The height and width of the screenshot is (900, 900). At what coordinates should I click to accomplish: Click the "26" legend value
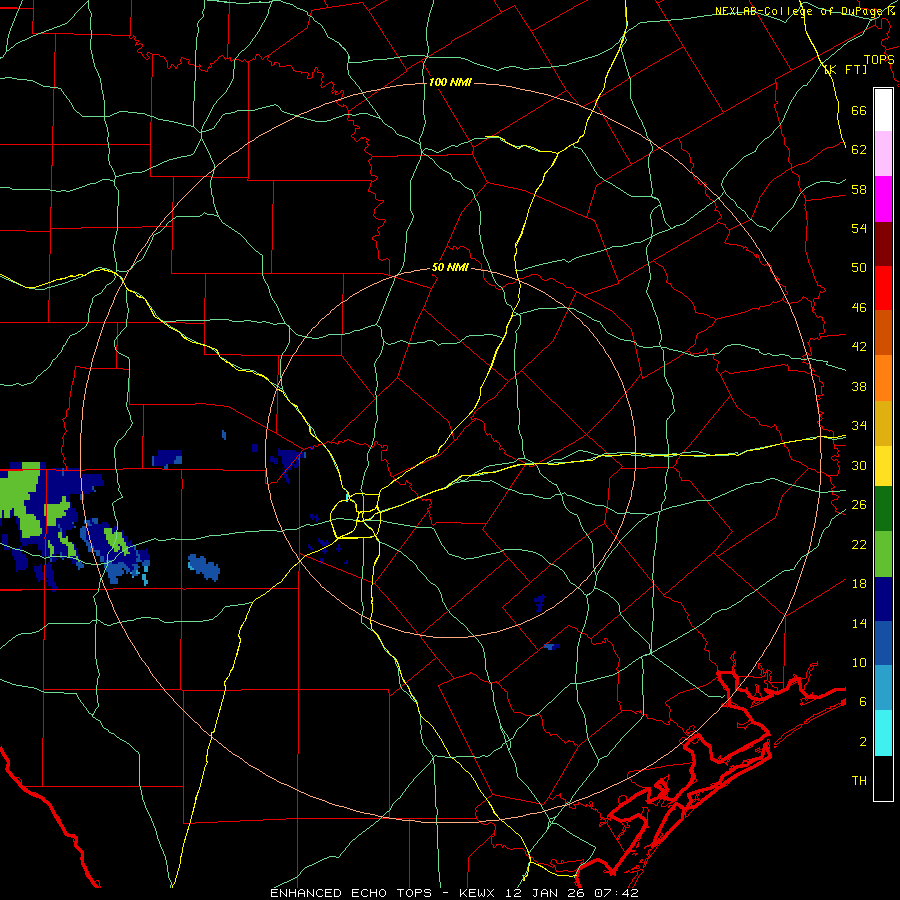click(x=859, y=505)
